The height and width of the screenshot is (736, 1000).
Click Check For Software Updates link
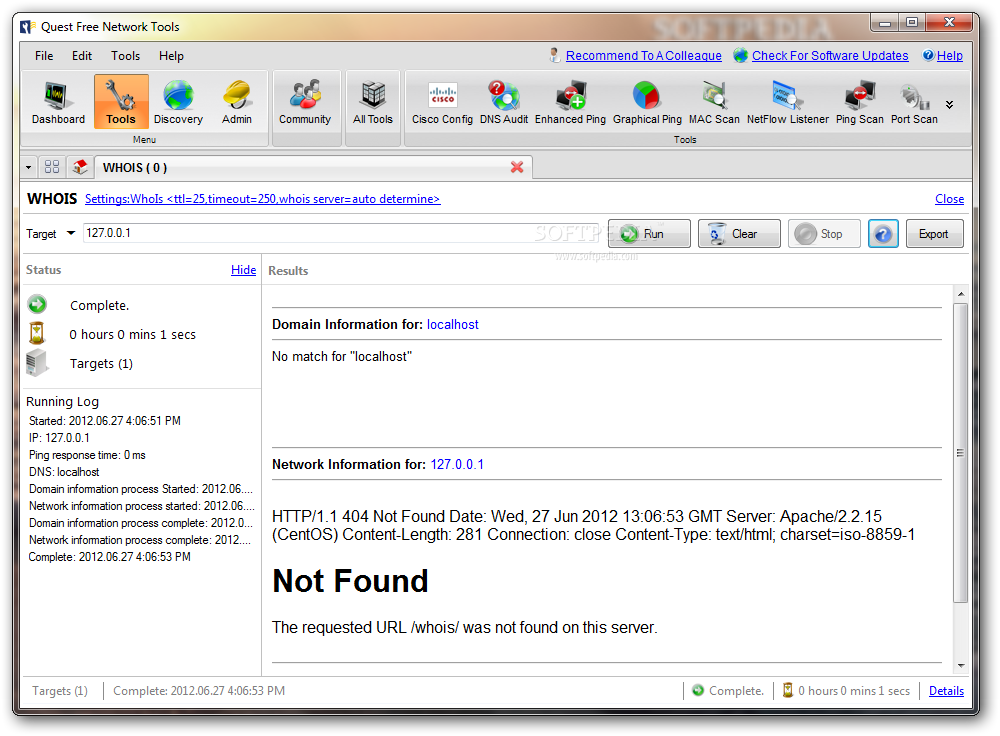click(830, 55)
